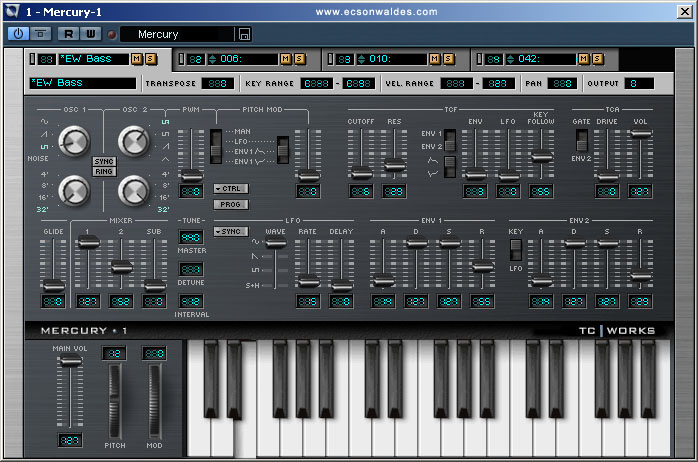Image resolution: width=698 pixels, height=462 pixels.
Task: Click the MASTER tune value display
Action: [191, 237]
